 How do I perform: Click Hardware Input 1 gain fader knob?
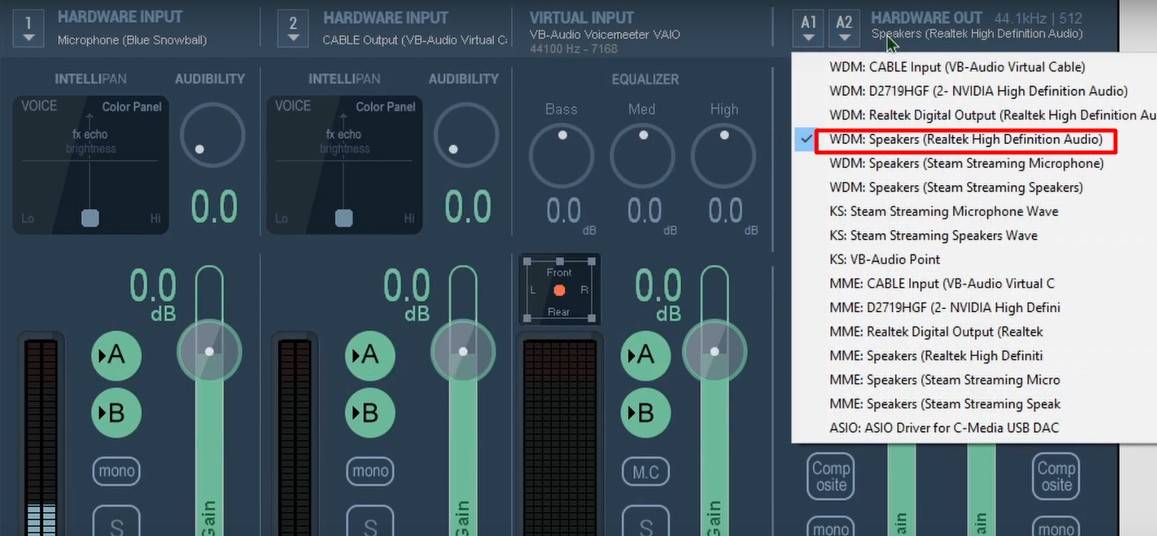tap(210, 351)
